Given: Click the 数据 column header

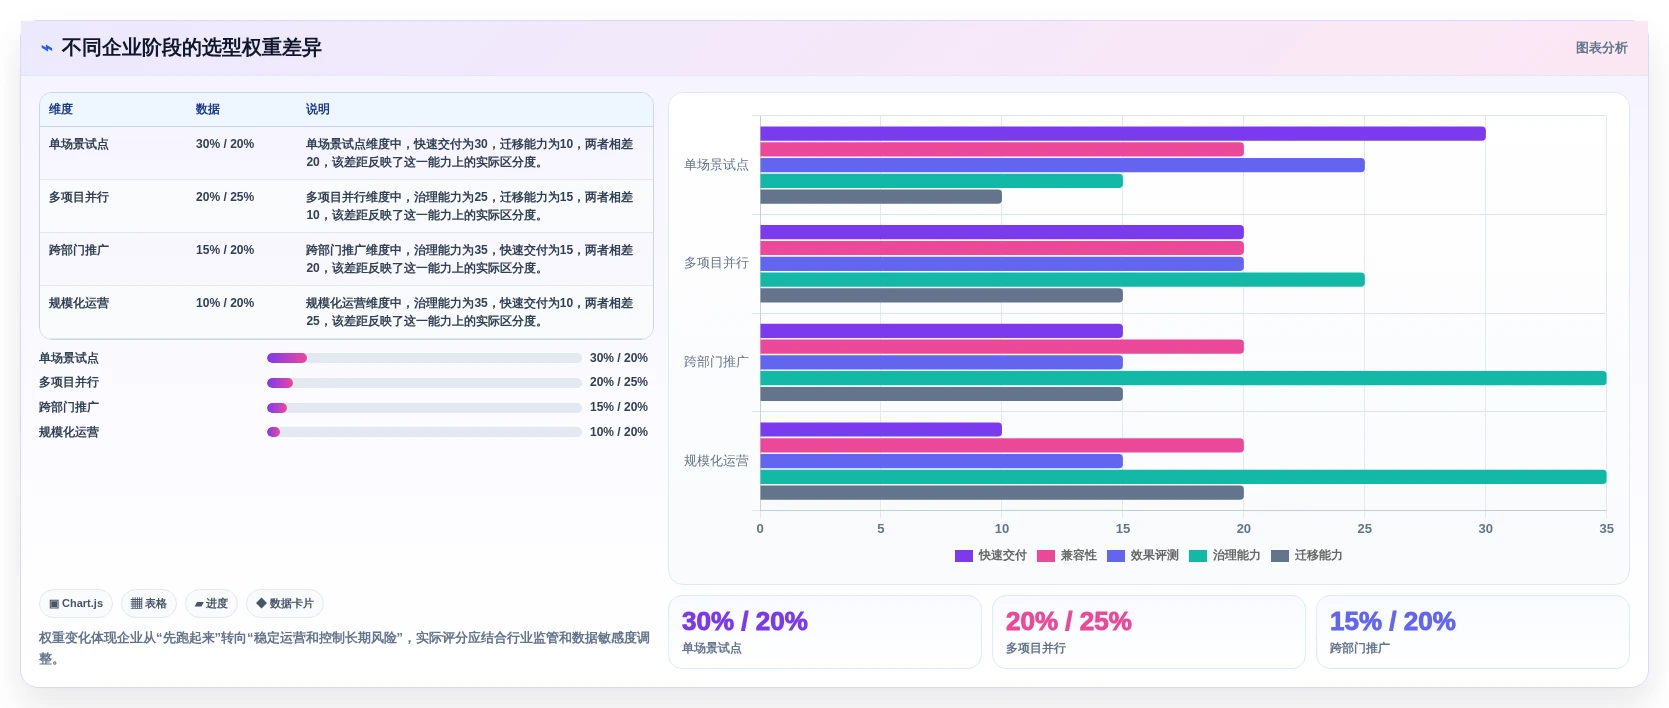Looking at the screenshot, I should [x=208, y=109].
